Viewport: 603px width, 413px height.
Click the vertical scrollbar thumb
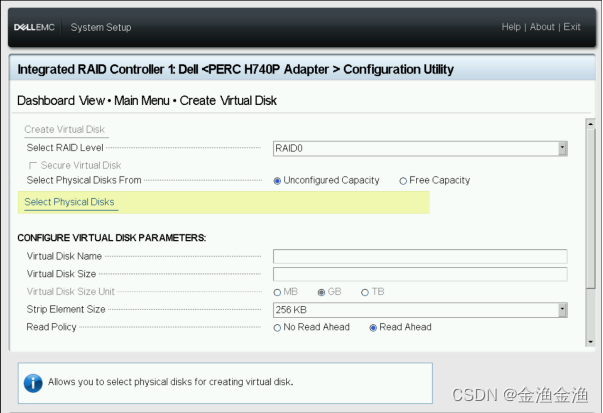click(x=590, y=208)
